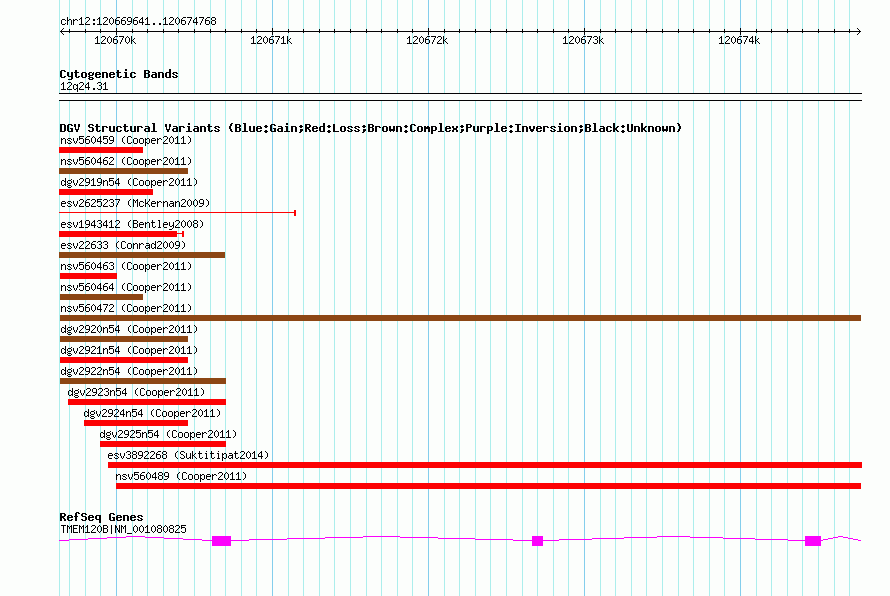Click the dgv2922n54 (Cooper2011) label
The height and width of the screenshot is (596, 890).
click(129, 371)
